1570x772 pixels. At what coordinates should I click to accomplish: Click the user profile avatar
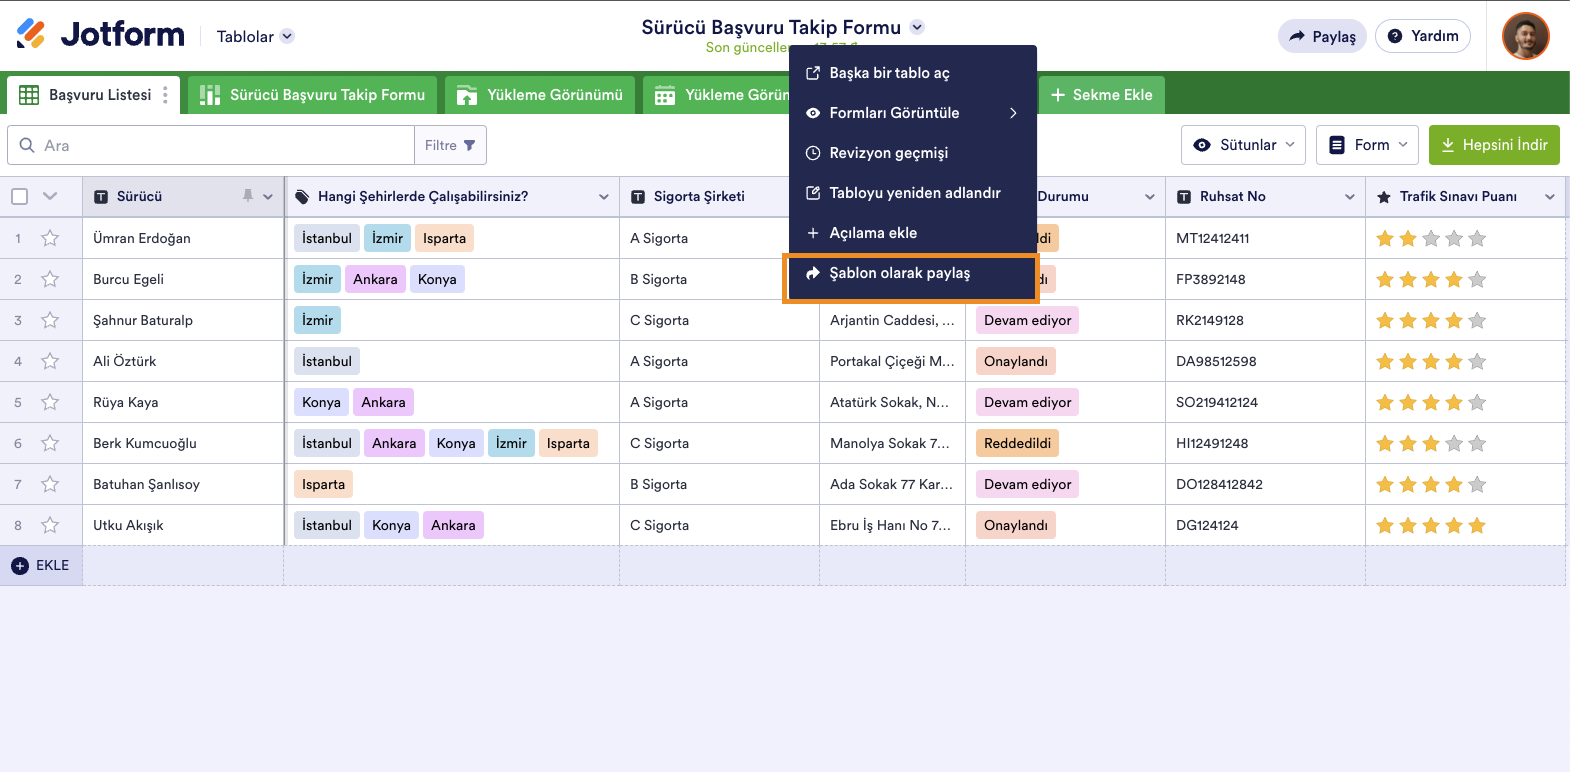click(1525, 36)
